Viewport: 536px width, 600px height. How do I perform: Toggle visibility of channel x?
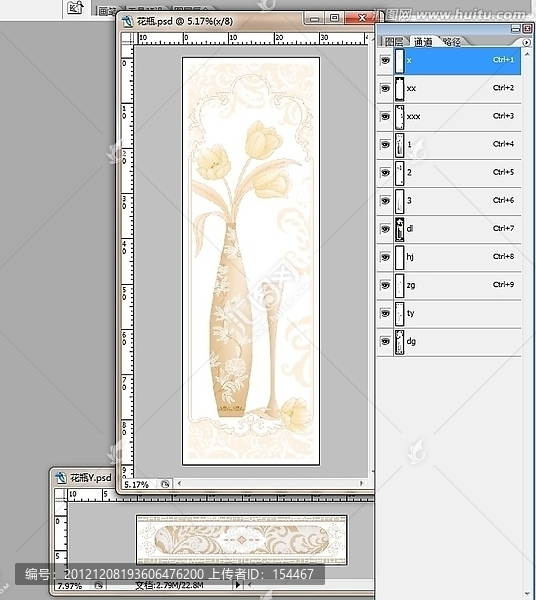click(x=385, y=60)
